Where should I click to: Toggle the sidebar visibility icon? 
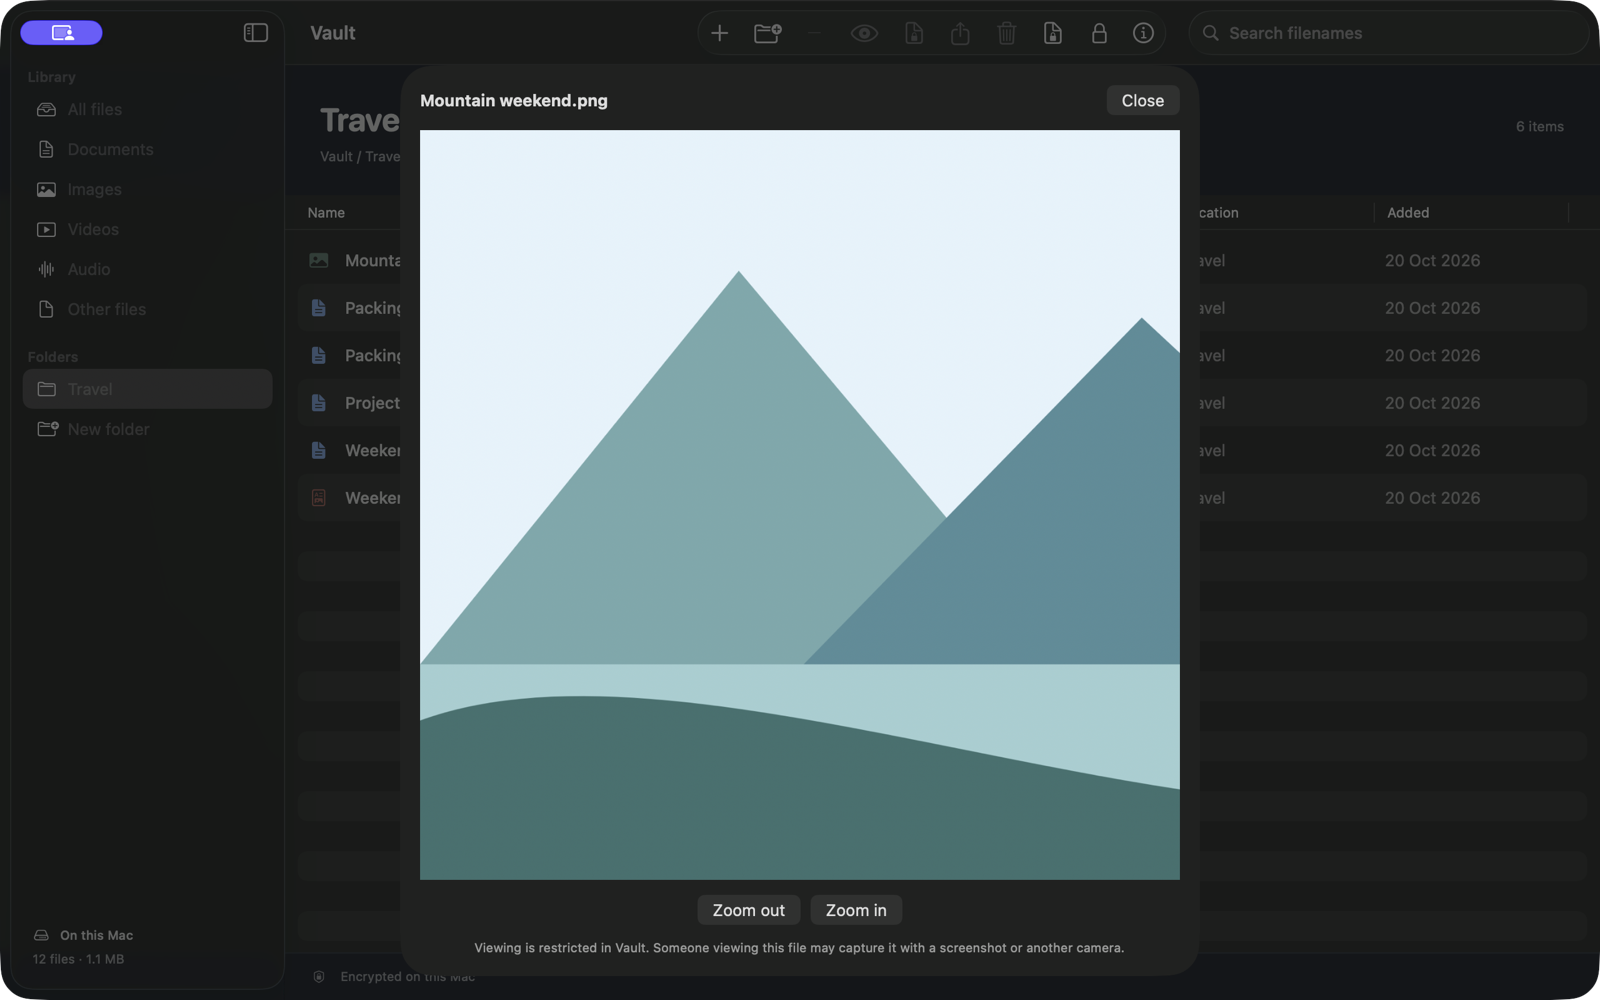pos(256,33)
